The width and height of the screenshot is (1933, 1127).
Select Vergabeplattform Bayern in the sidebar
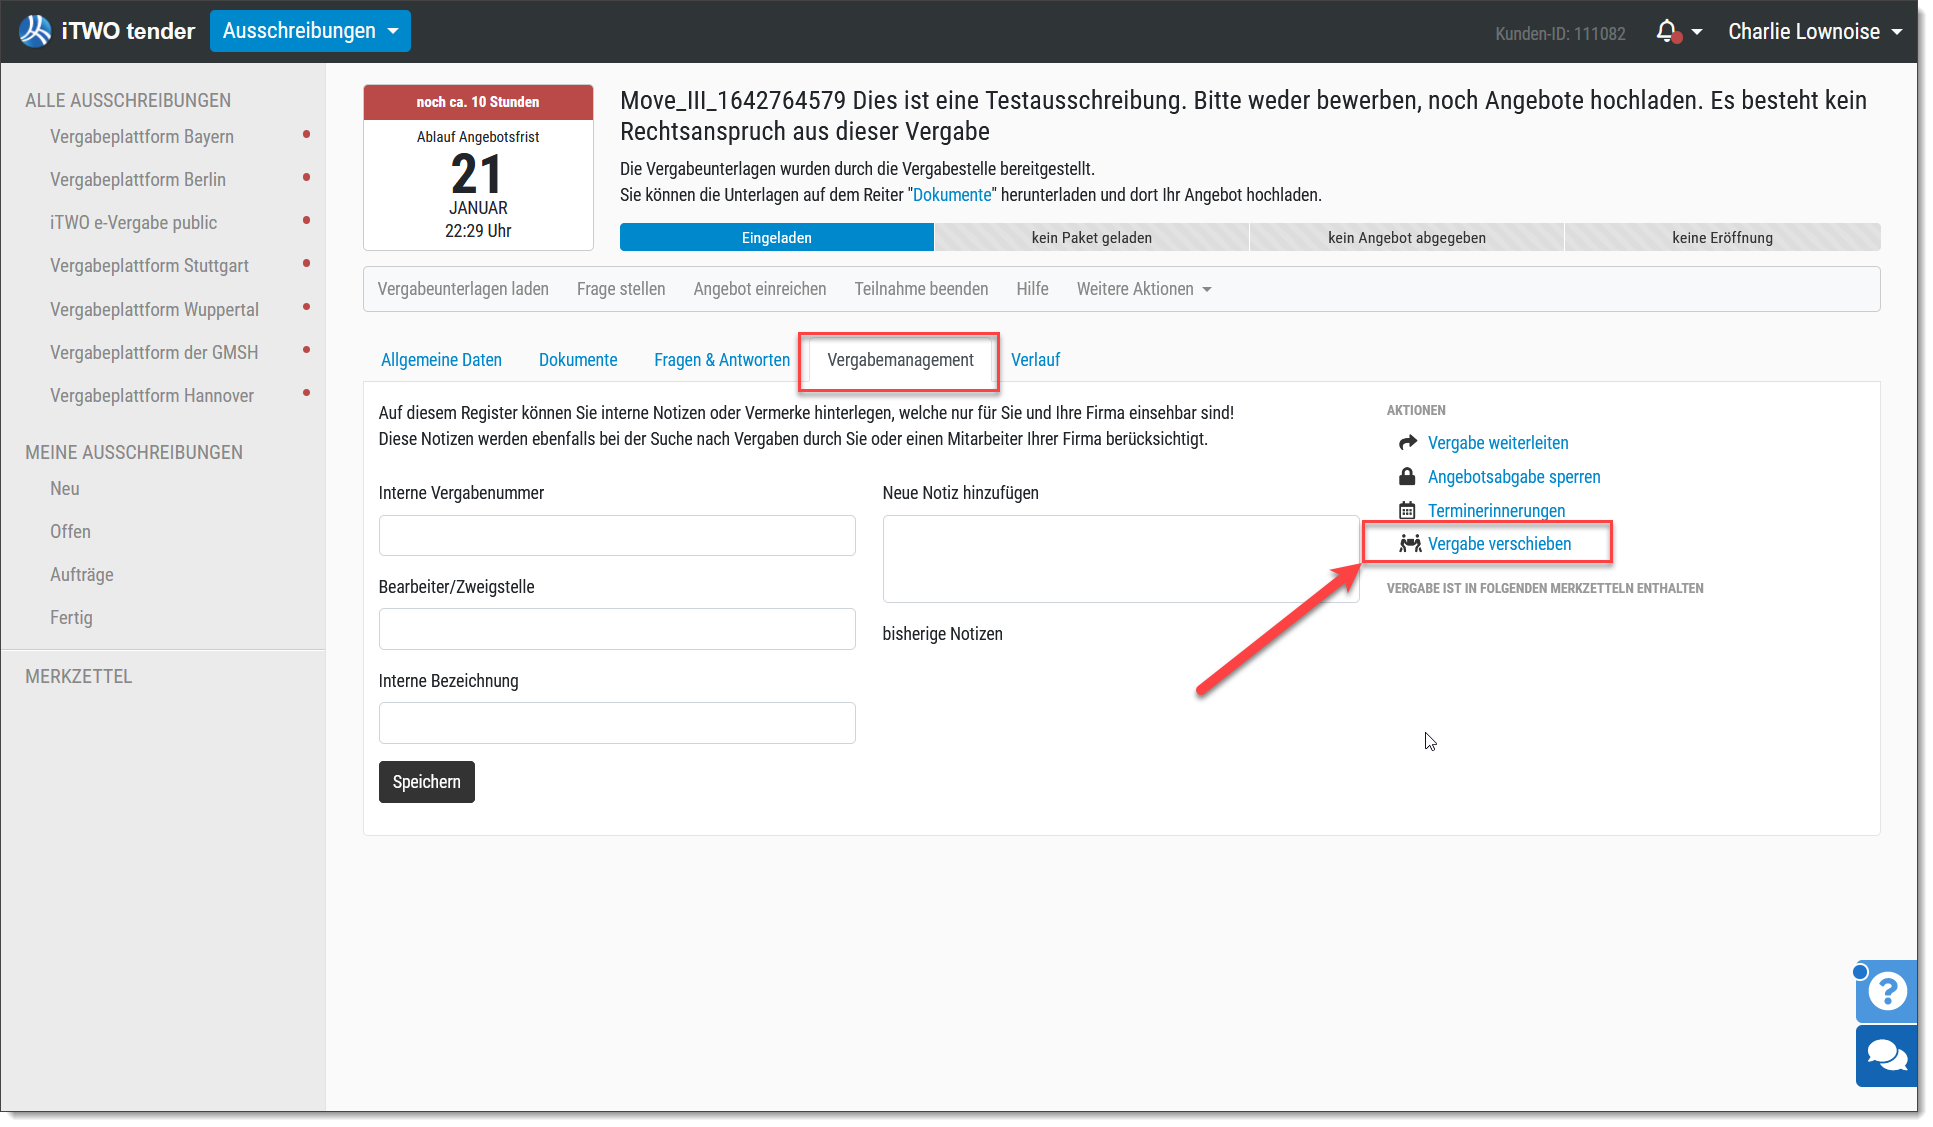(142, 137)
